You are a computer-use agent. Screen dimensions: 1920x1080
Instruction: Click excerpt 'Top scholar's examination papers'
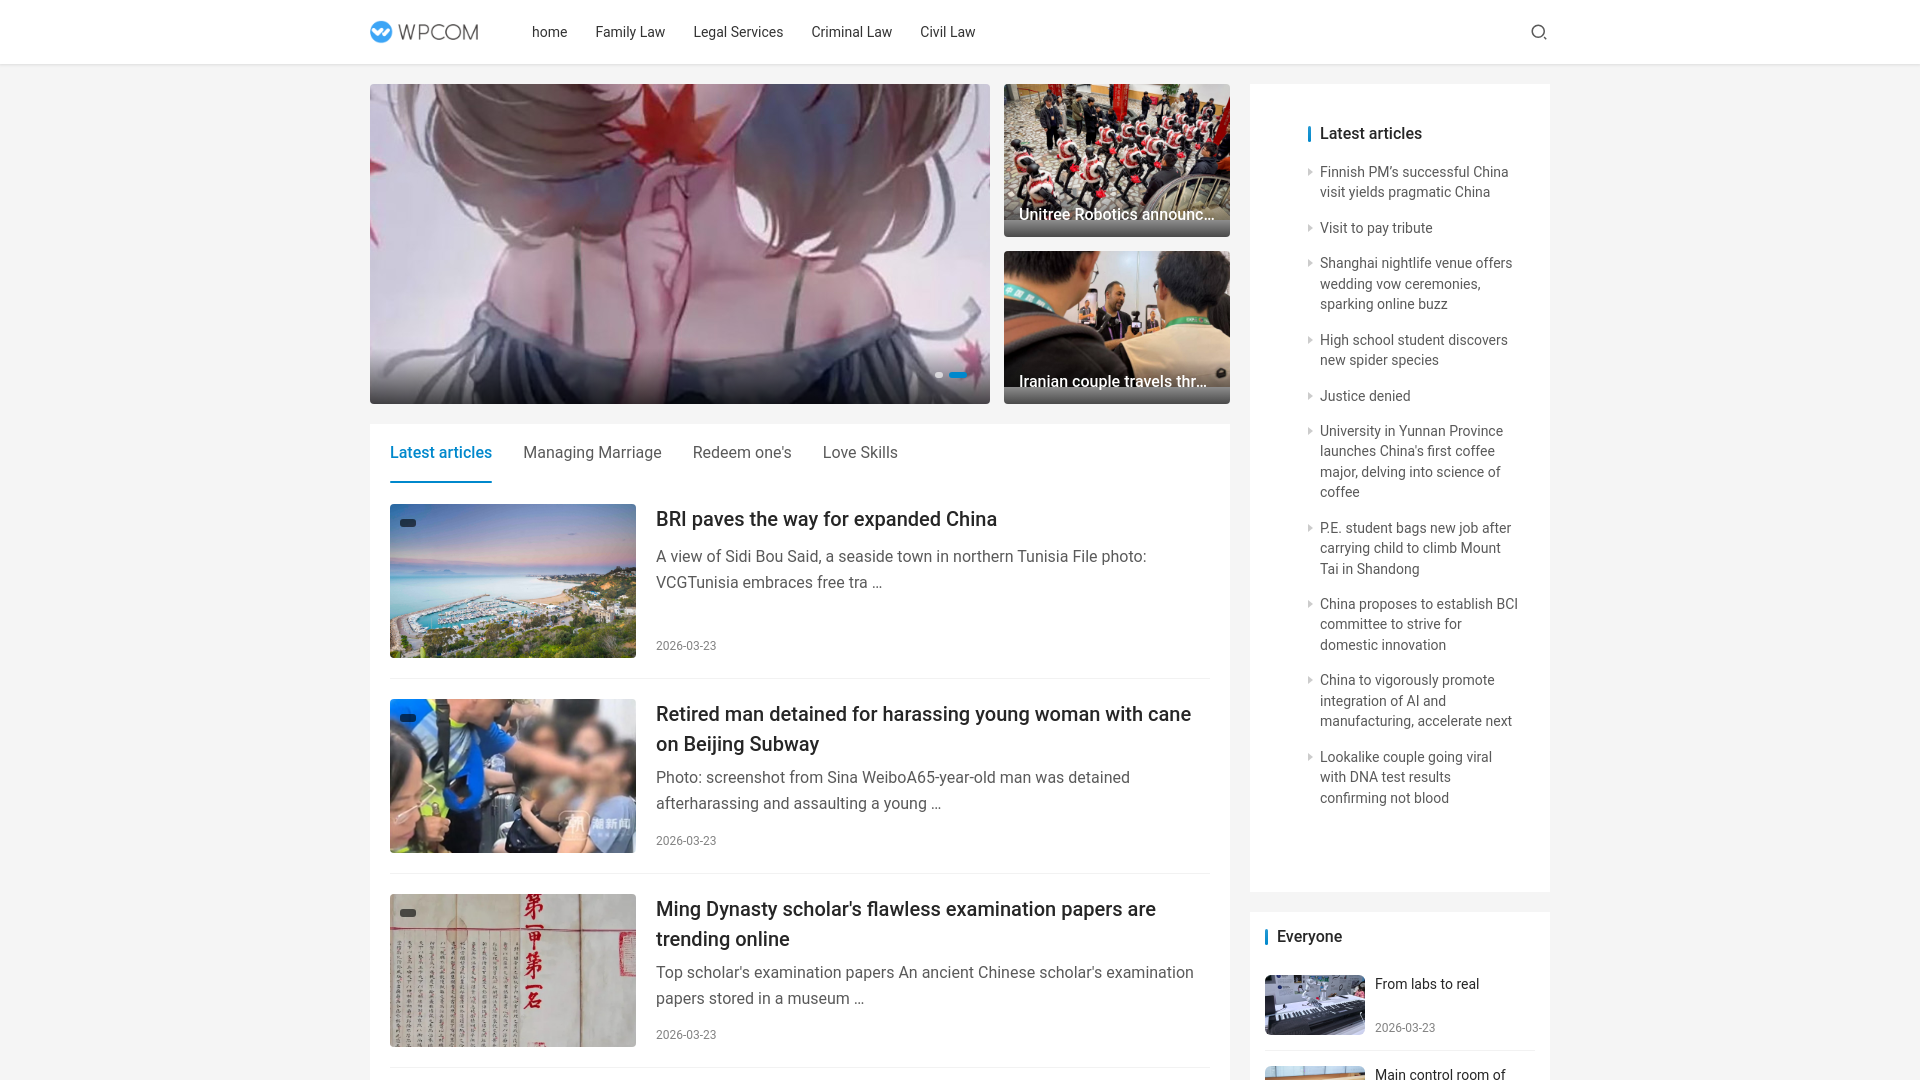click(x=925, y=986)
